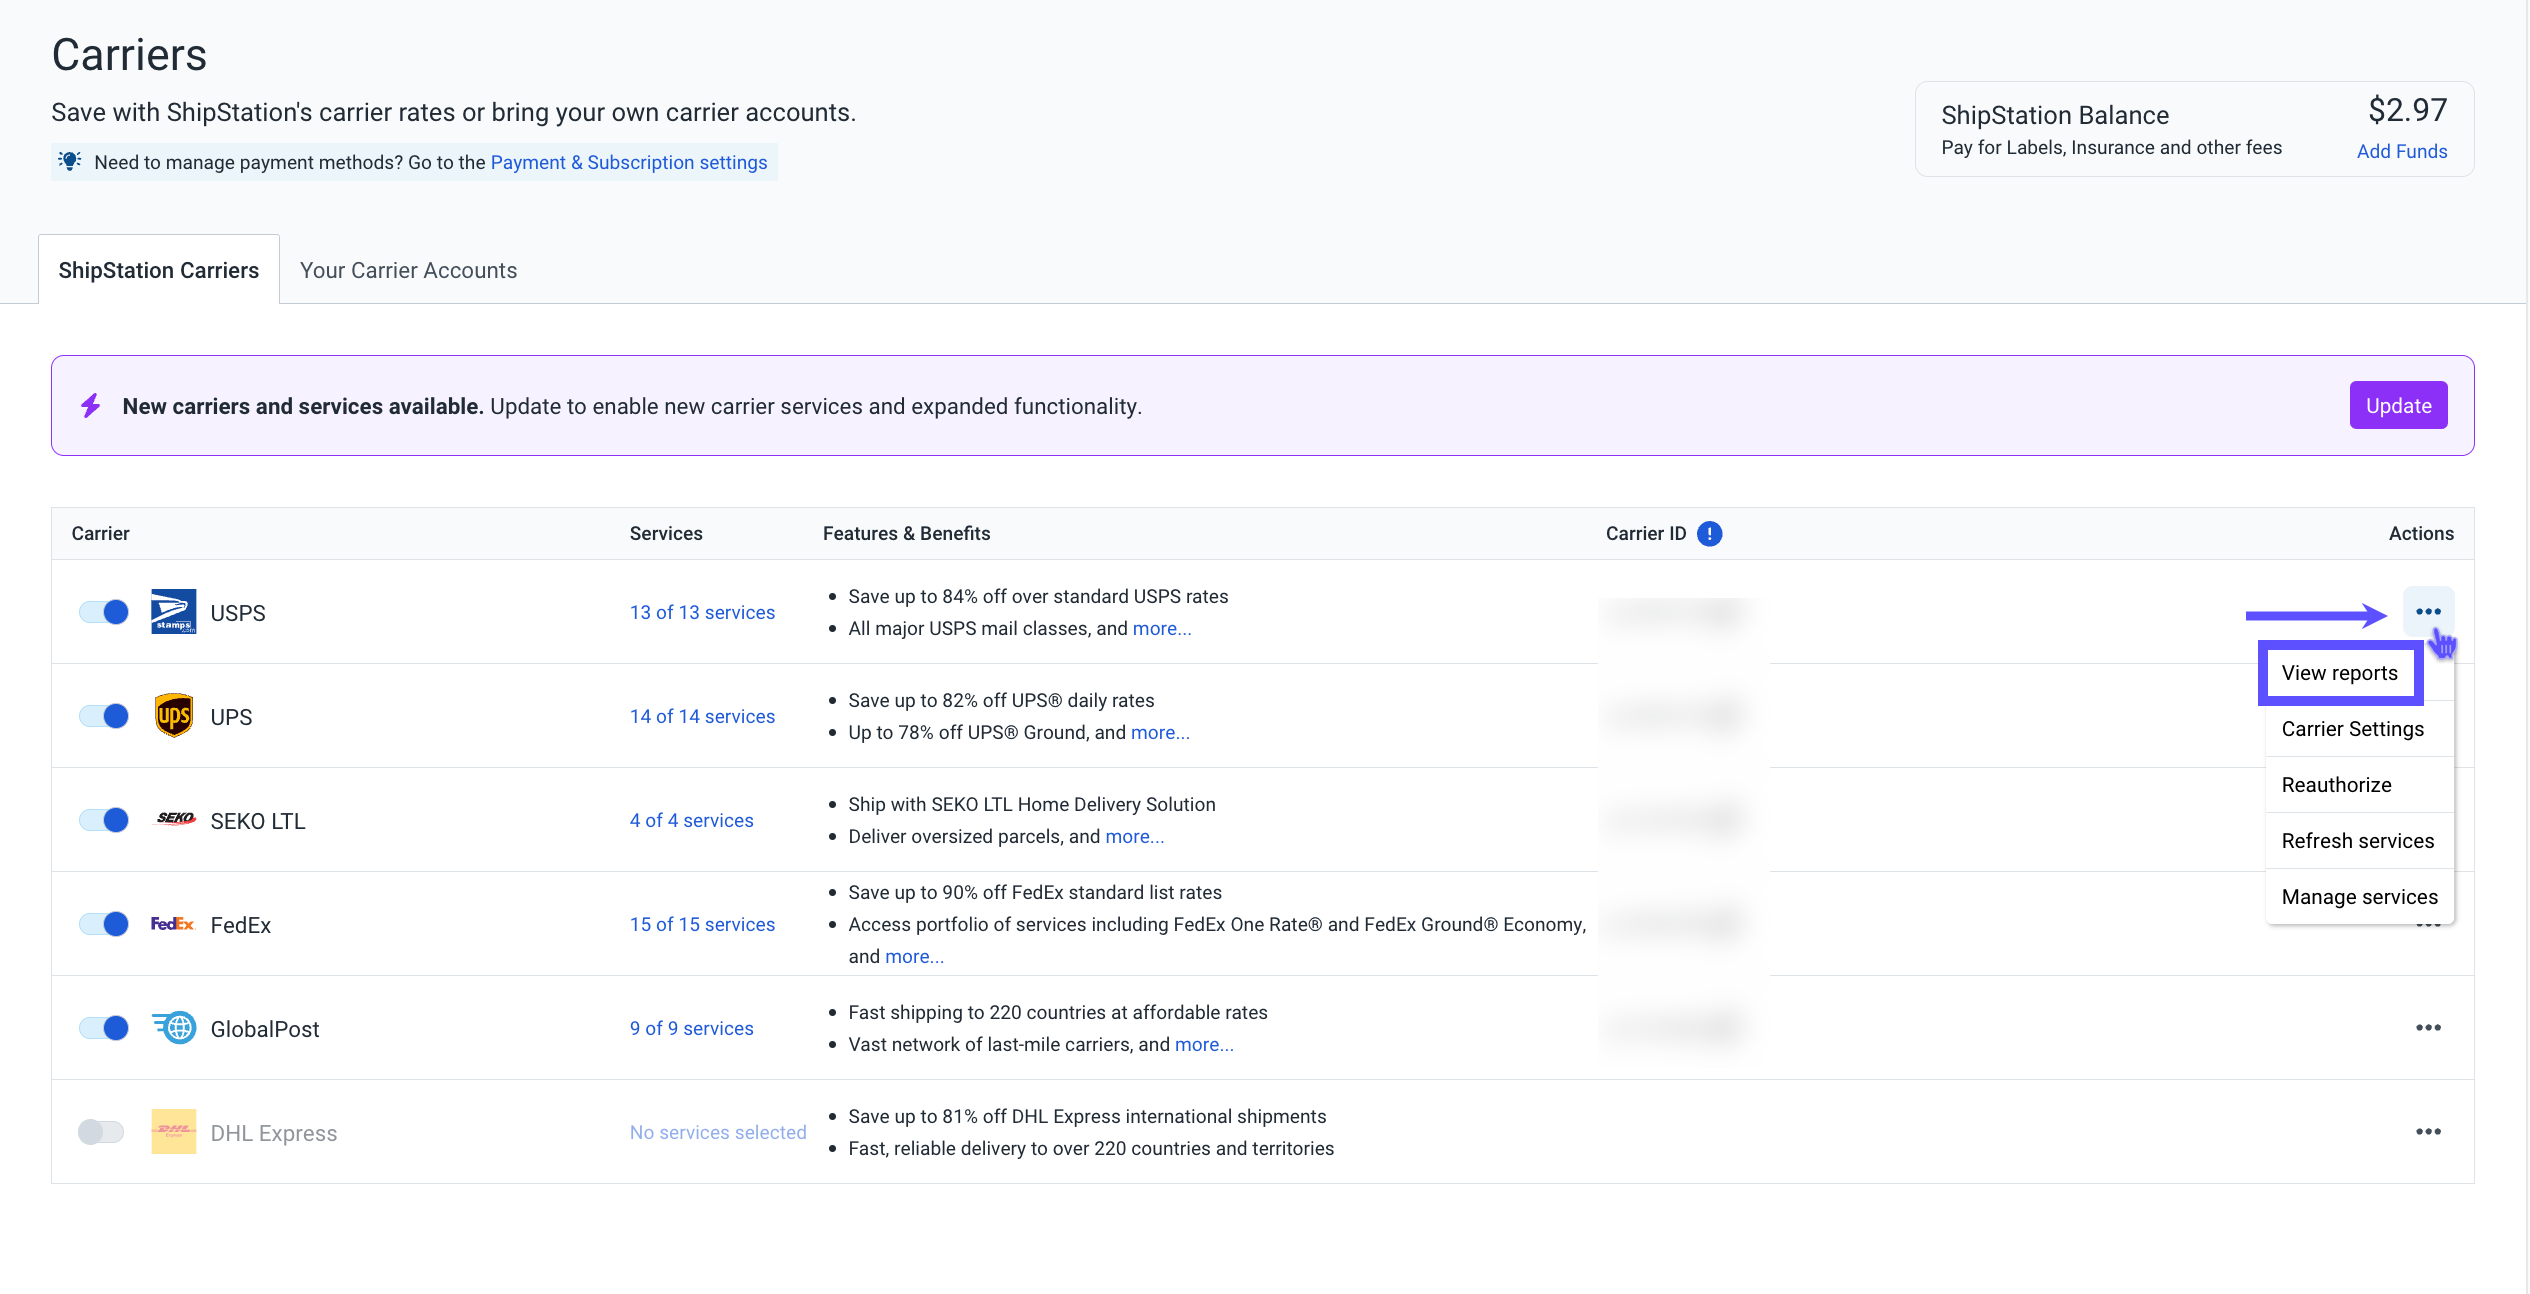Select Reauthorize menu option
The width and height of the screenshot is (2530, 1294).
click(2358, 785)
